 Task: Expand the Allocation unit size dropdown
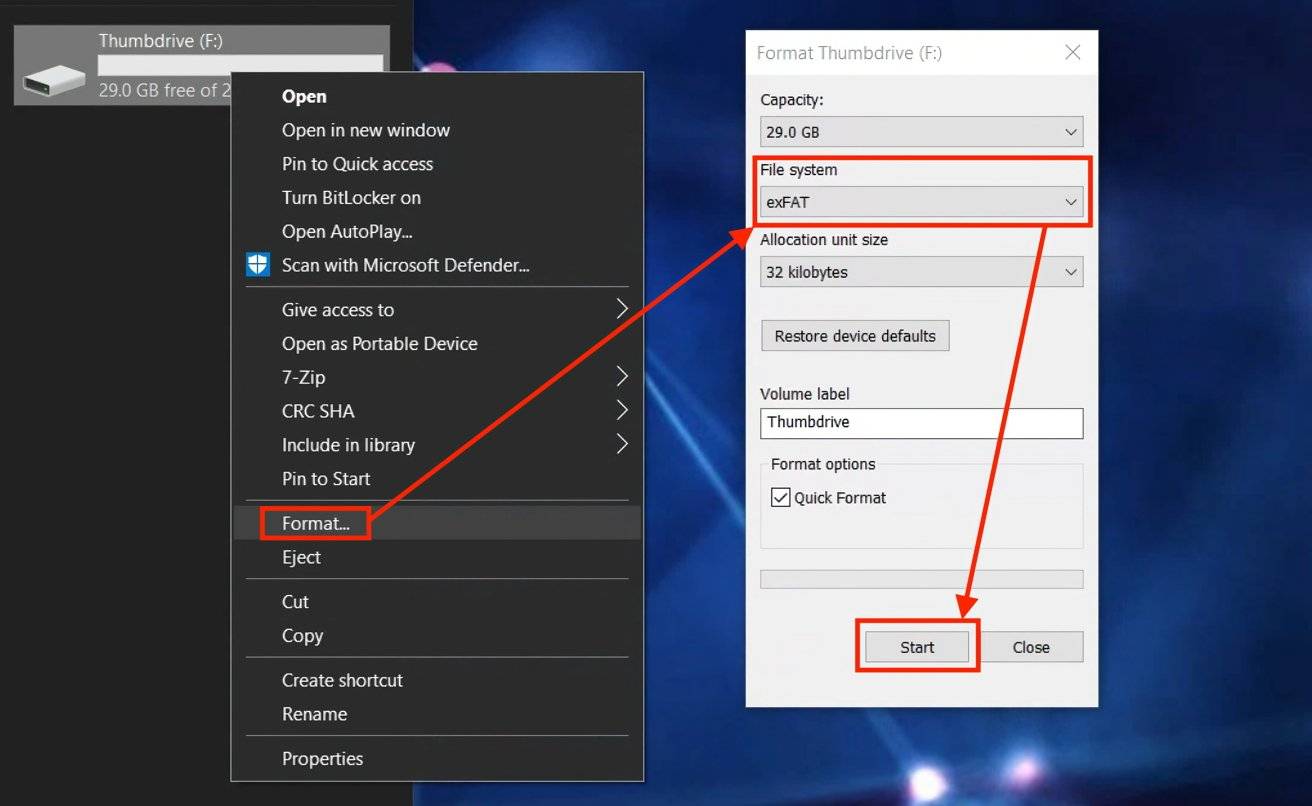(920, 272)
